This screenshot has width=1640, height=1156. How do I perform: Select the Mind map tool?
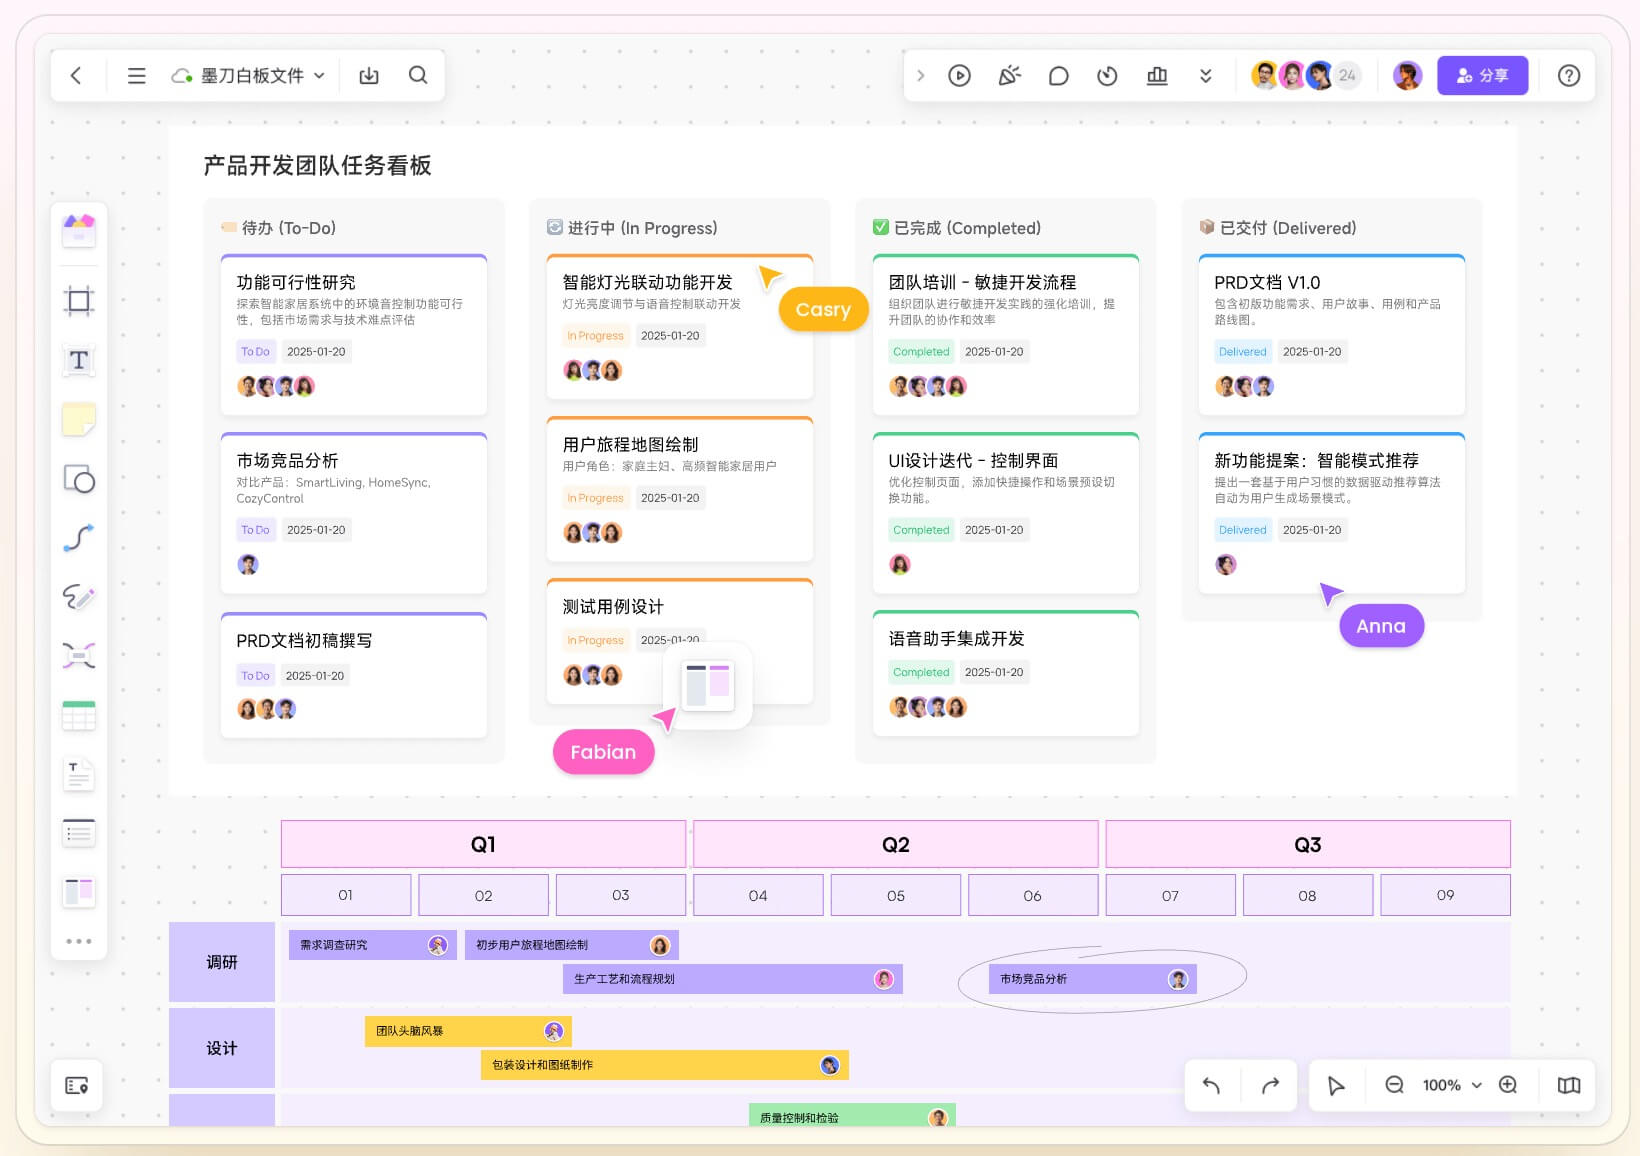[79, 656]
